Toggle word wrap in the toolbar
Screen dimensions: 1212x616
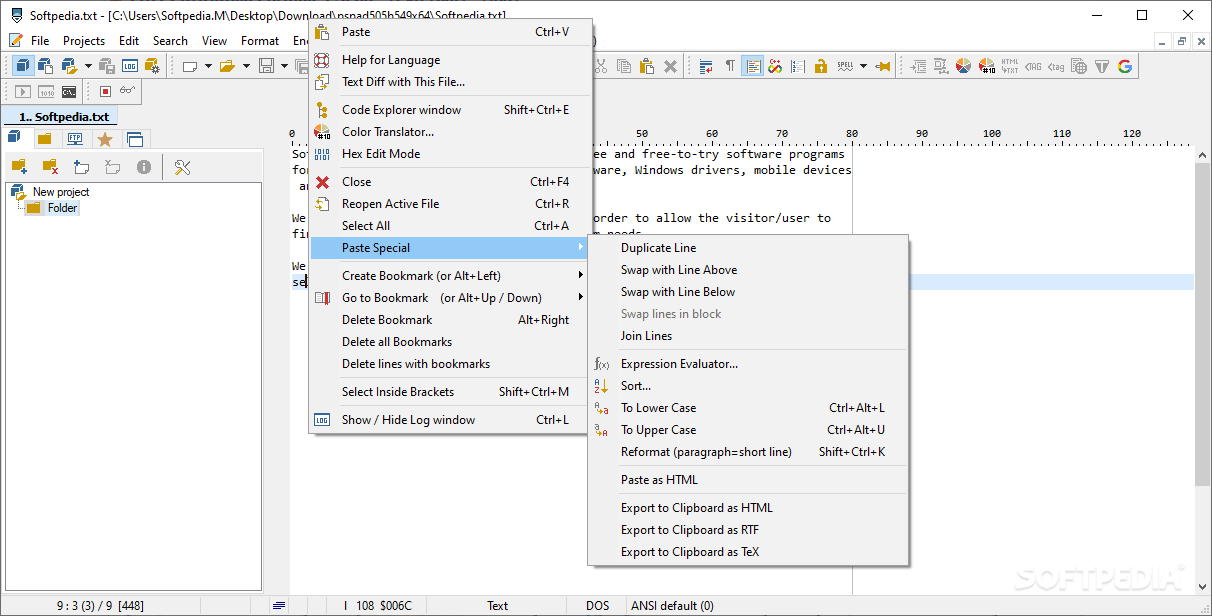[x=706, y=66]
